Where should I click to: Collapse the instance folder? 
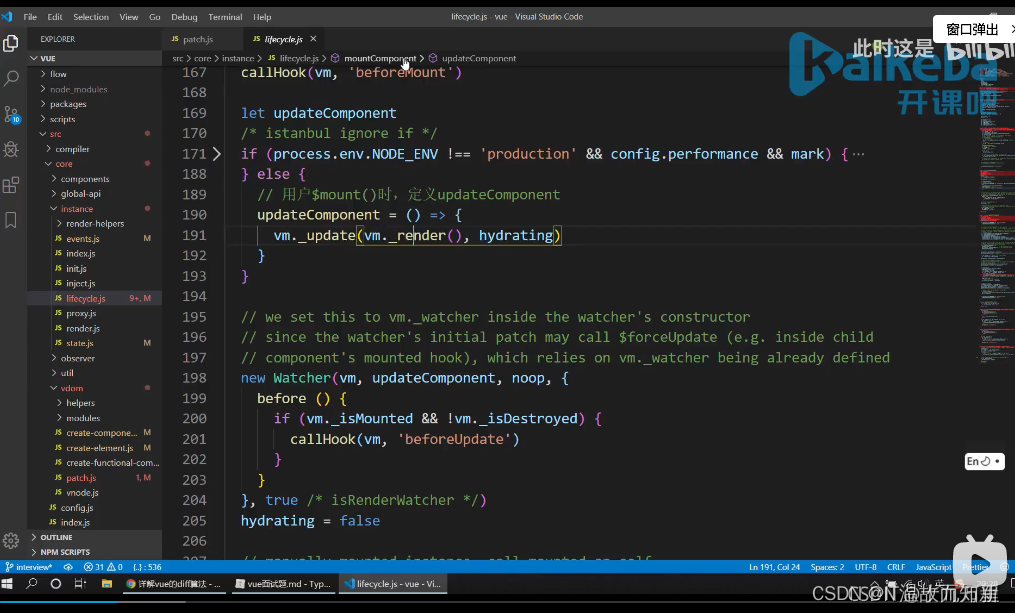click(95, 208)
